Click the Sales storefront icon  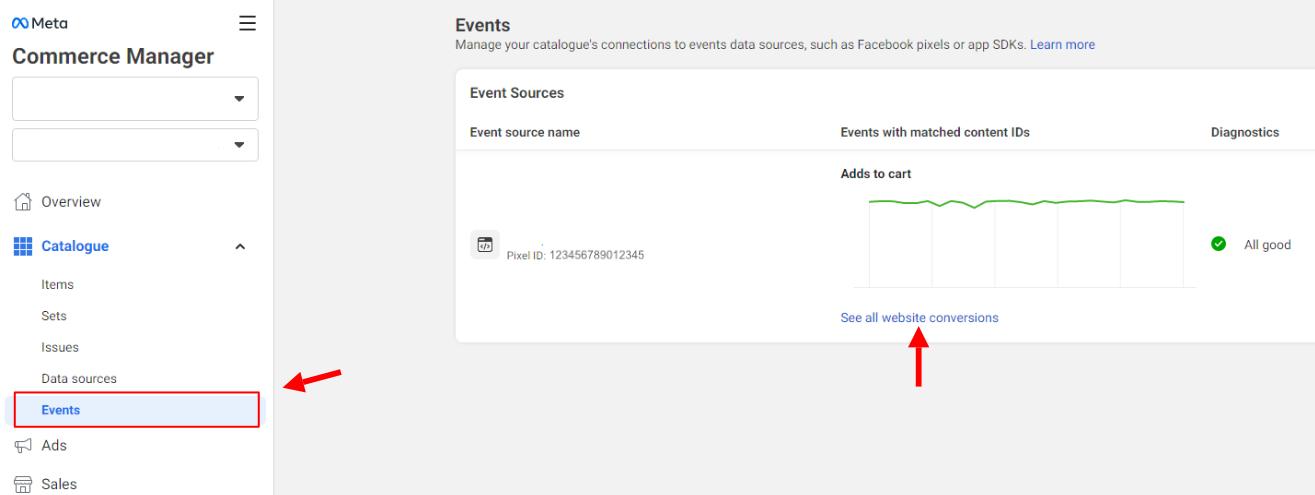point(23,485)
